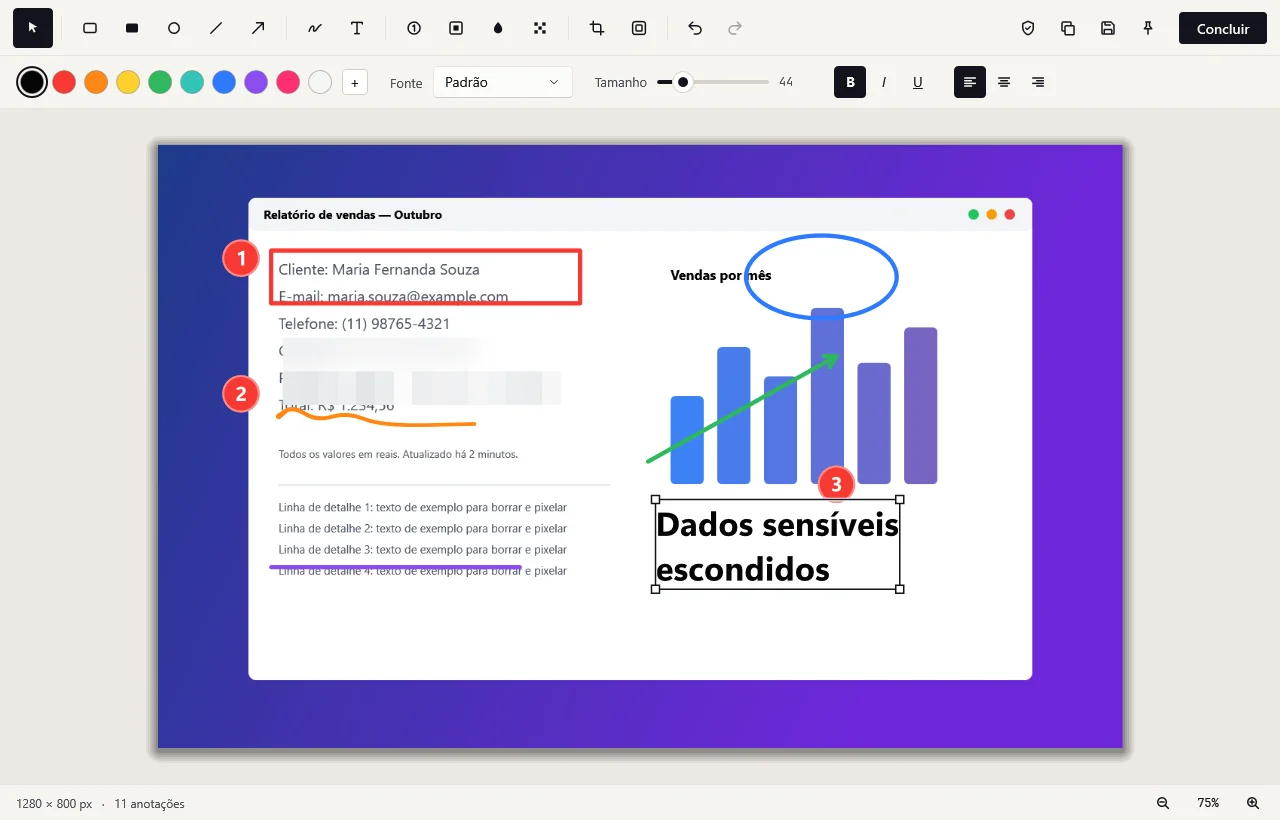Choose the filled rectangle tool
This screenshot has height=820, width=1280.
(132, 28)
